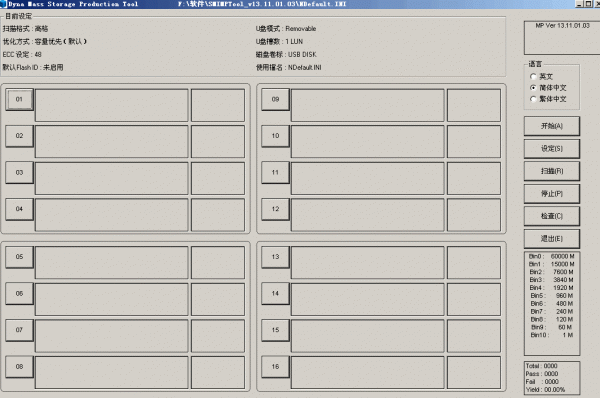Viewport: 600px width, 398px height.
Task: Maximize the Production Tool window
Action: (x=588, y=4)
